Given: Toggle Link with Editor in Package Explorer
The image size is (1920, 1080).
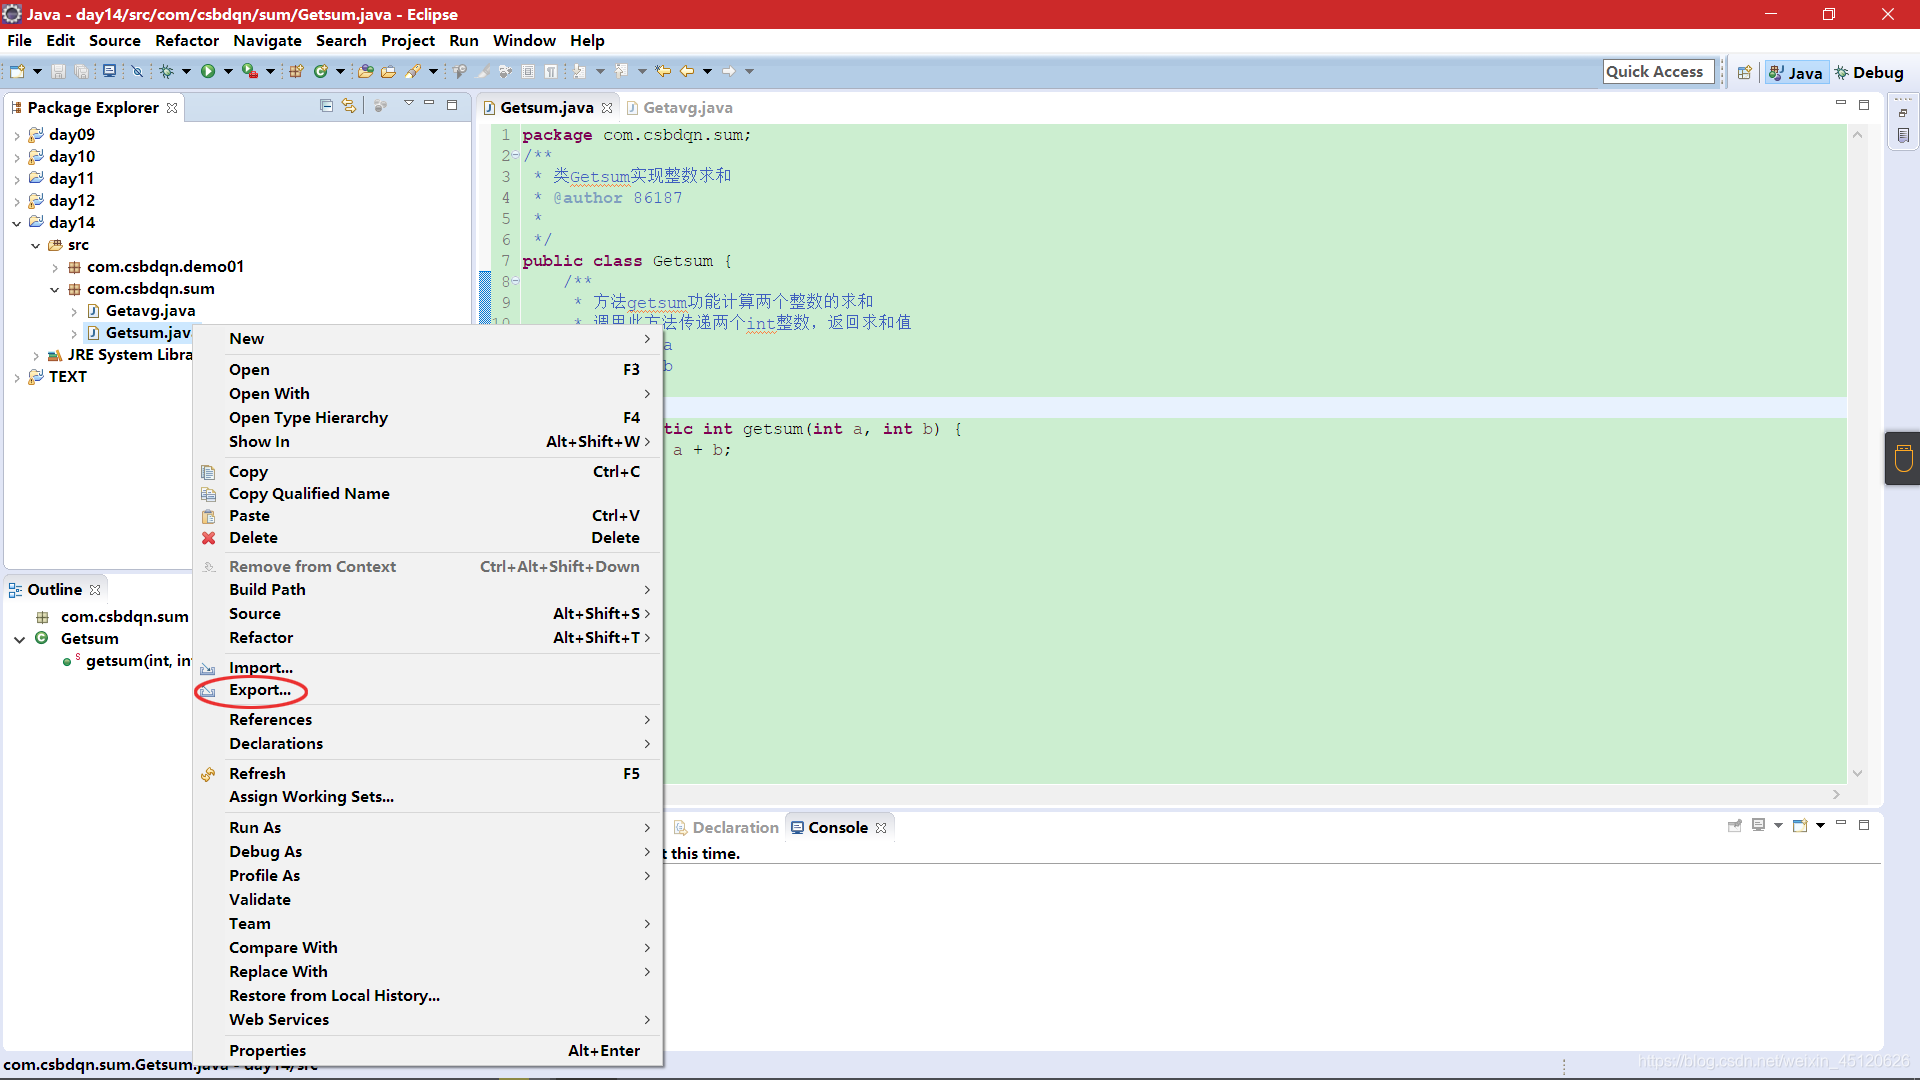Looking at the screenshot, I should 349,105.
